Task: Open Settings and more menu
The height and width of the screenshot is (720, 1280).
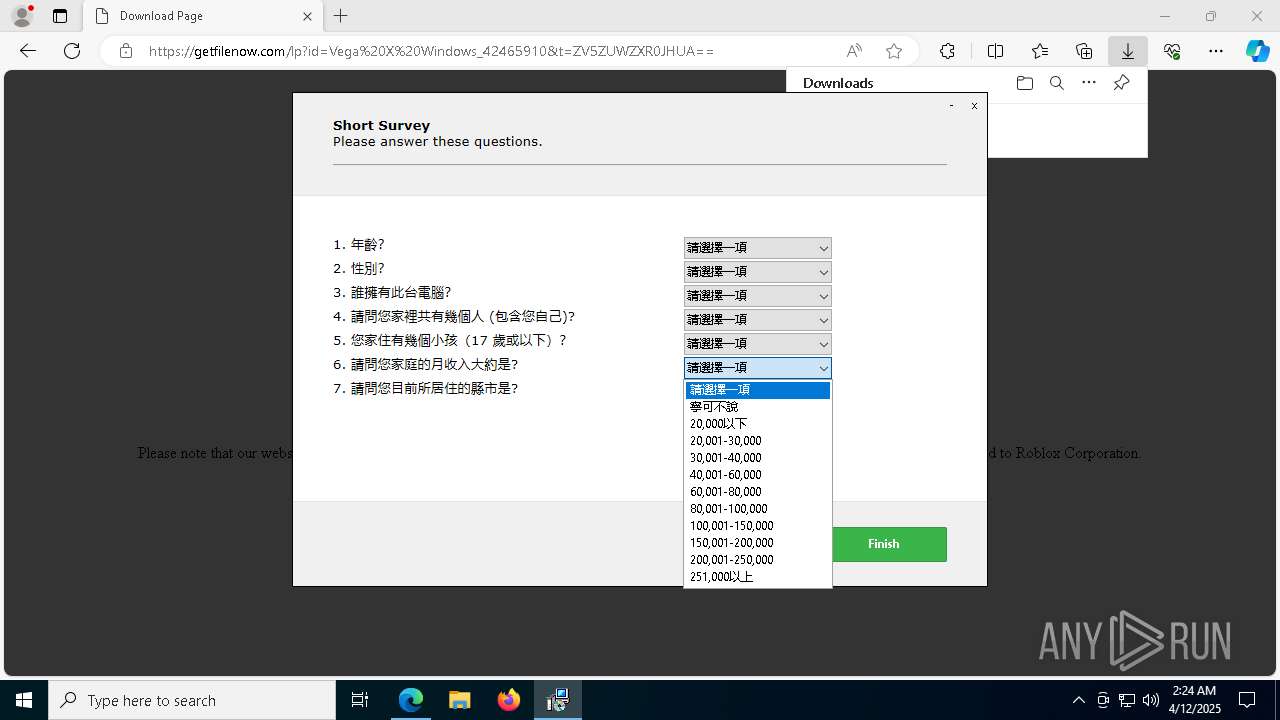Action: coord(1216,51)
